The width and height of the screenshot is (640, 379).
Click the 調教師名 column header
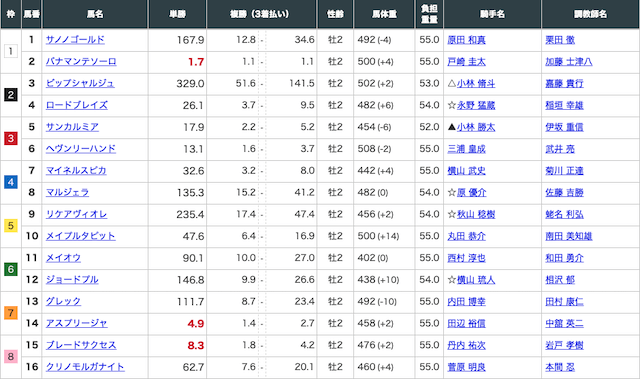(590, 14)
